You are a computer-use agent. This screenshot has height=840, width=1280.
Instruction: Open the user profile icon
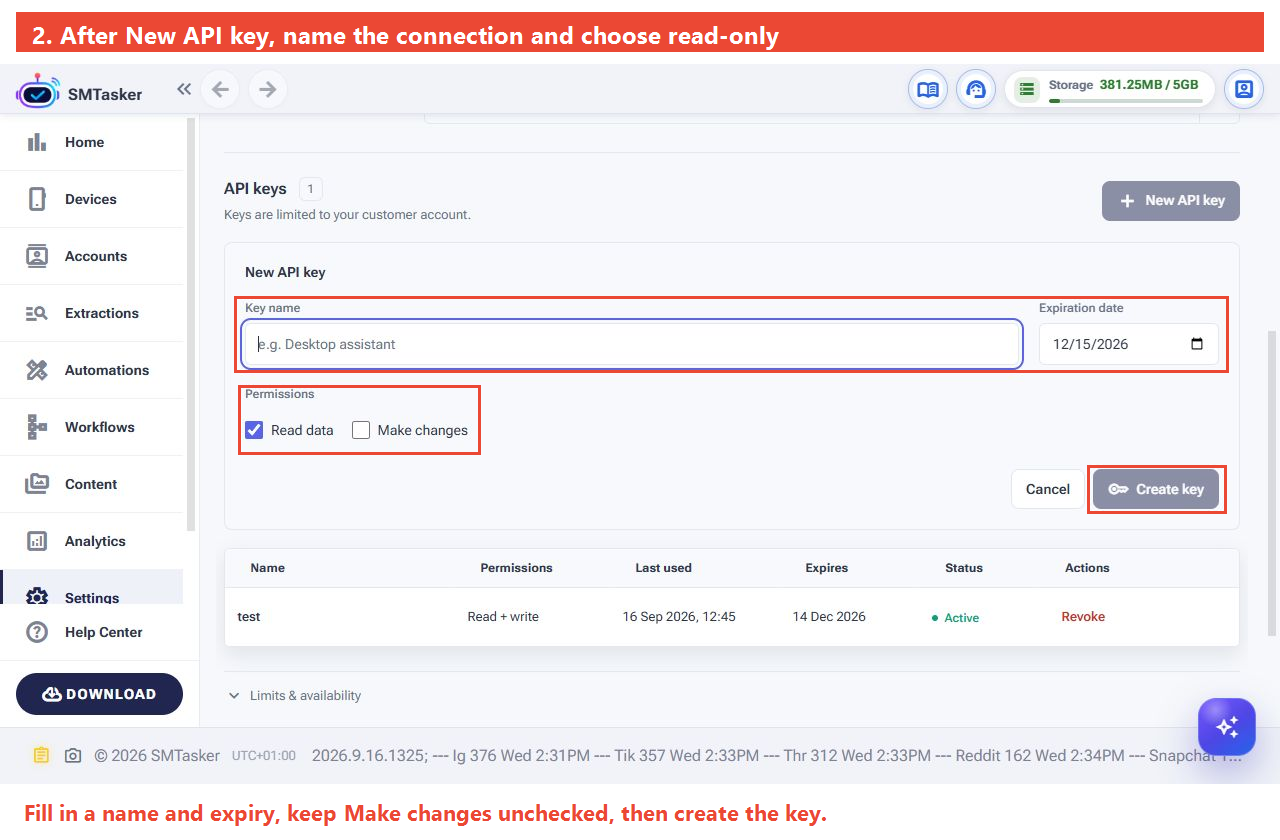click(x=1243, y=89)
